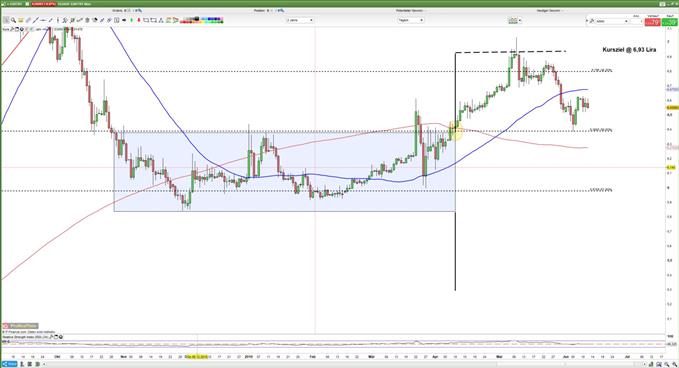
Task: Click the trash bin delete-objects icon
Action: coord(87,20)
